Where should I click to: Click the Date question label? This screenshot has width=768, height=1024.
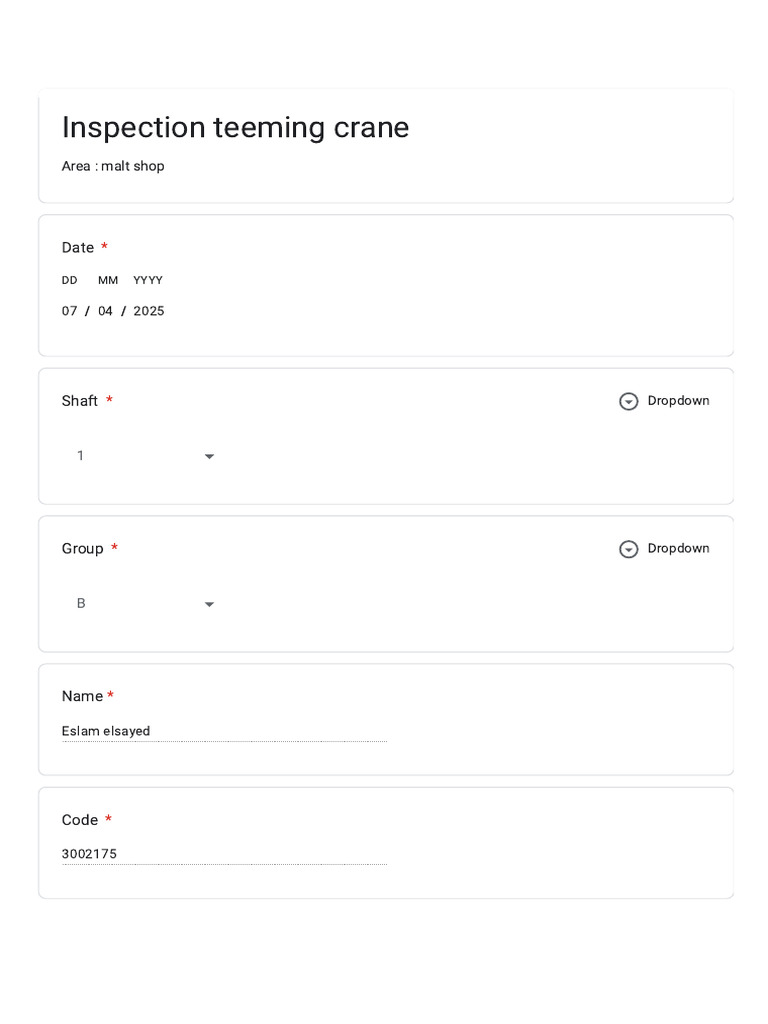(x=78, y=248)
